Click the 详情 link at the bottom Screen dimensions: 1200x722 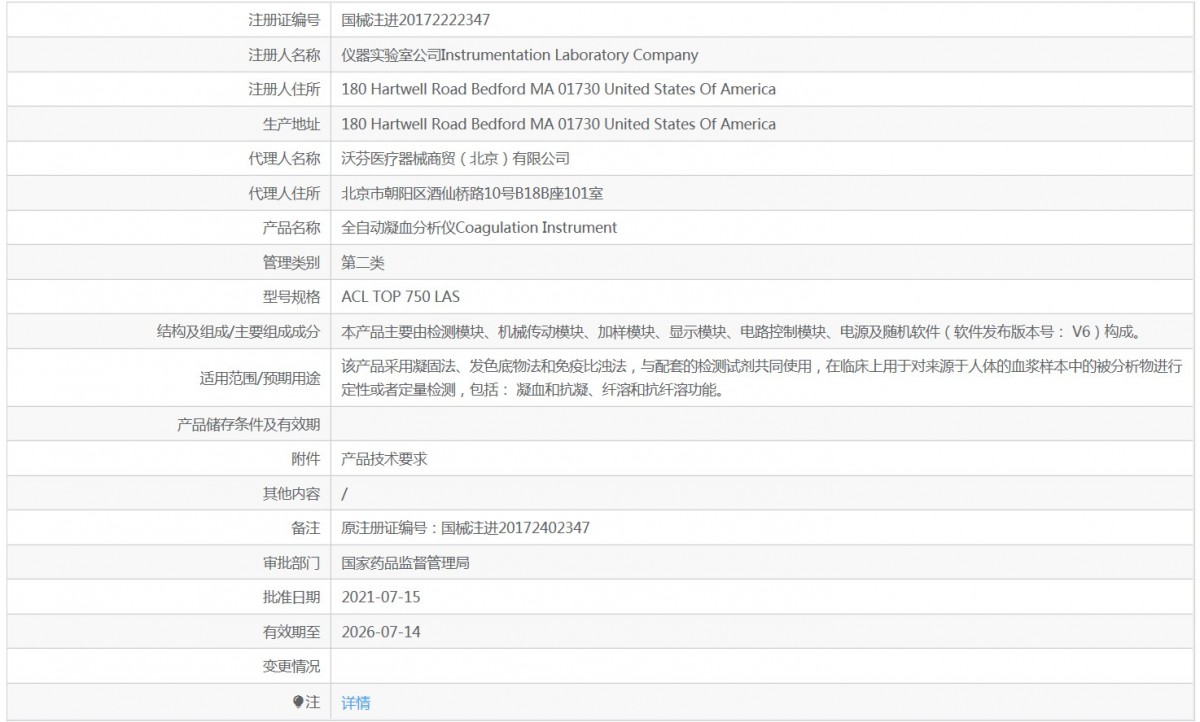[x=356, y=703]
